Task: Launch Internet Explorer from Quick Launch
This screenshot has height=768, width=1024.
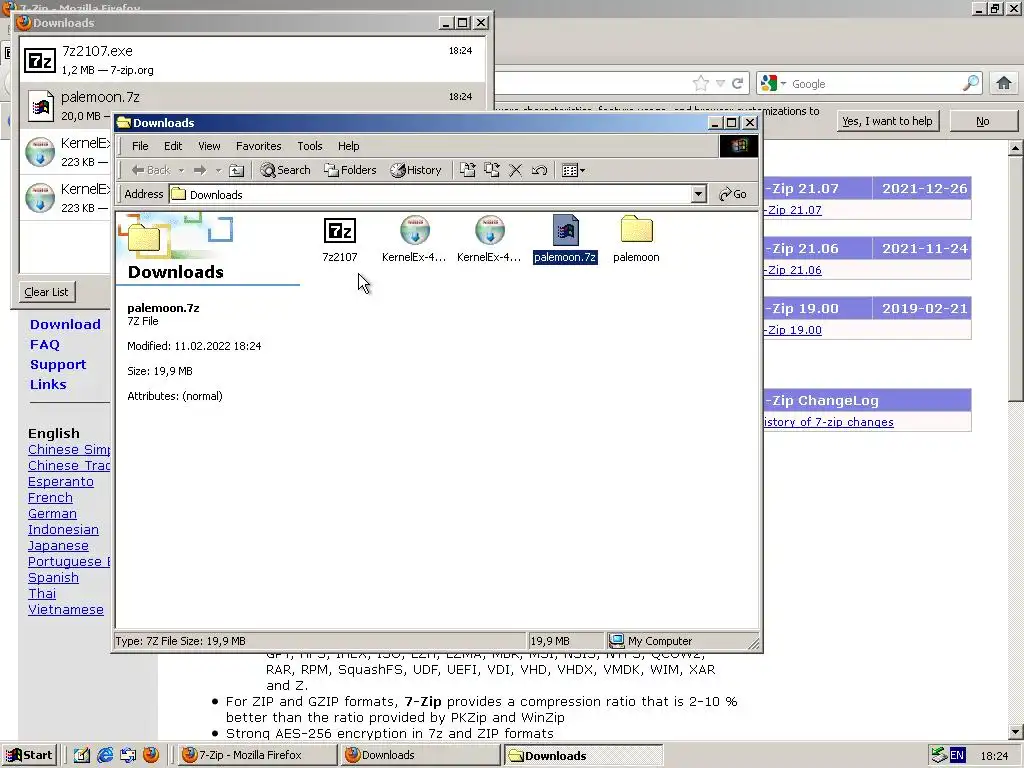Action: [x=105, y=756]
